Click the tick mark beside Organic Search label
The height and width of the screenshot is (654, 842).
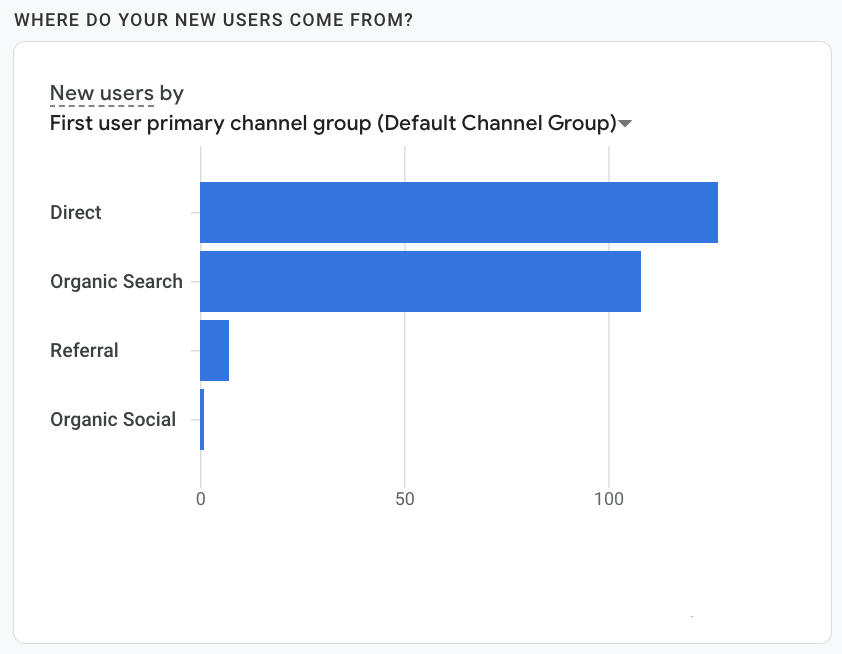(195, 281)
